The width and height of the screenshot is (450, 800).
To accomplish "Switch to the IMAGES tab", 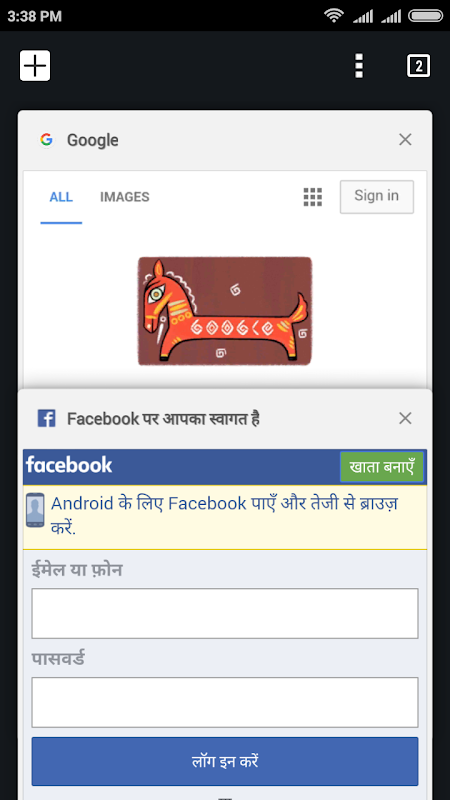I will [124, 197].
